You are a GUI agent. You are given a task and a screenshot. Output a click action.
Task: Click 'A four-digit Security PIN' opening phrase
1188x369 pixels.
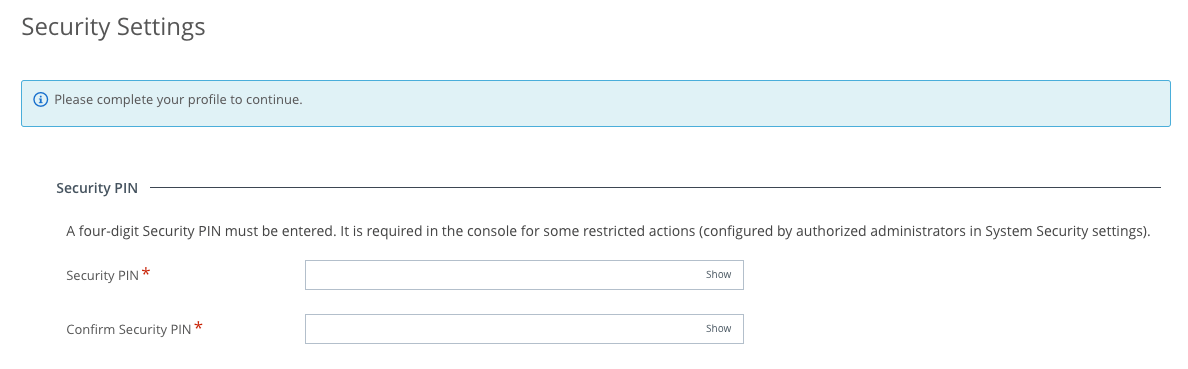pyautogui.click(x=142, y=232)
